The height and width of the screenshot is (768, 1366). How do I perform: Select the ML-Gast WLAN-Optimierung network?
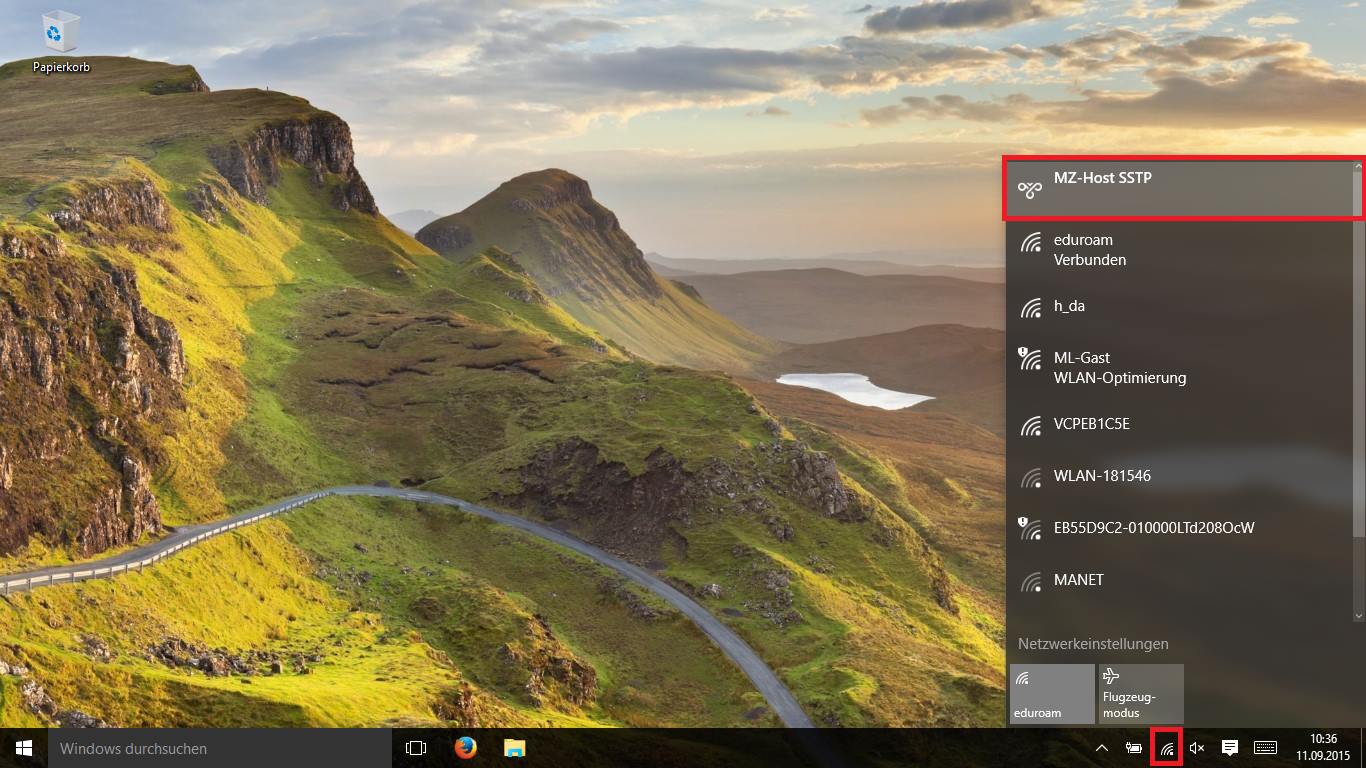click(x=1180, y=368)
